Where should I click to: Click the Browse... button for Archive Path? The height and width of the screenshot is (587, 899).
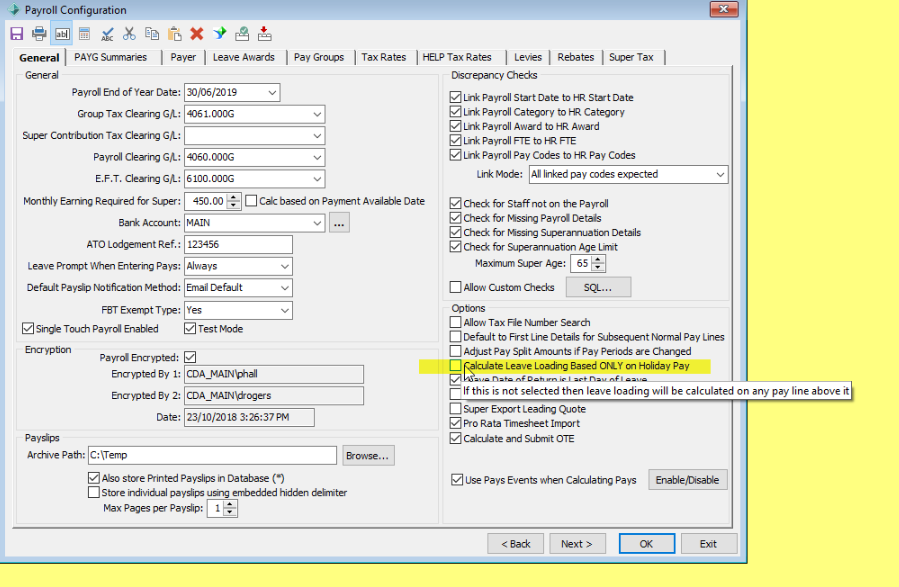point(368,456)
